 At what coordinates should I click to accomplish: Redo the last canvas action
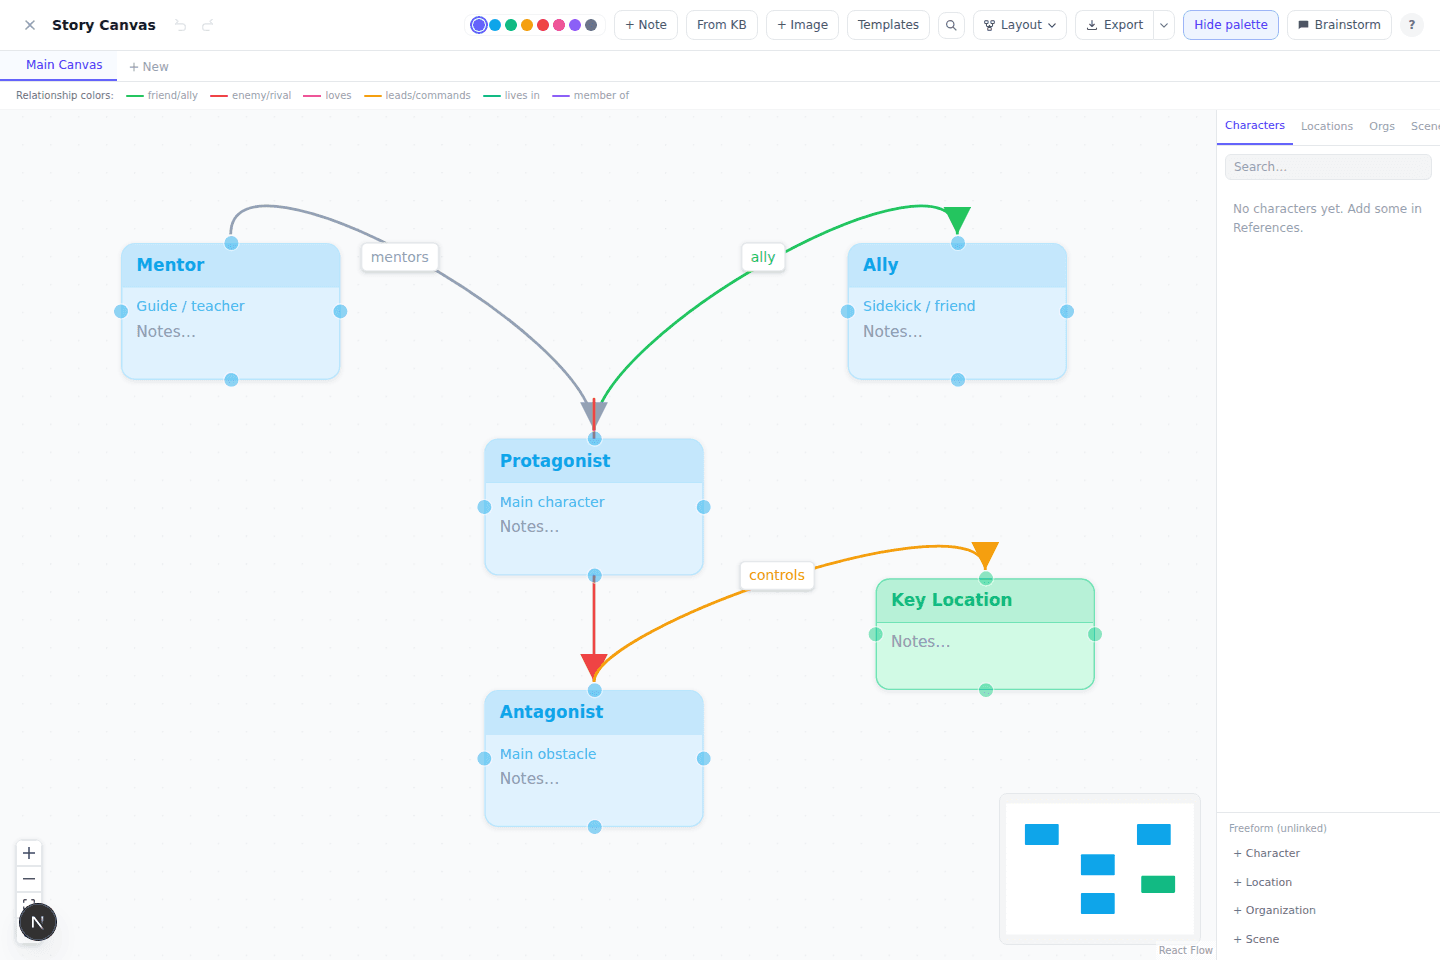[207, 25]
